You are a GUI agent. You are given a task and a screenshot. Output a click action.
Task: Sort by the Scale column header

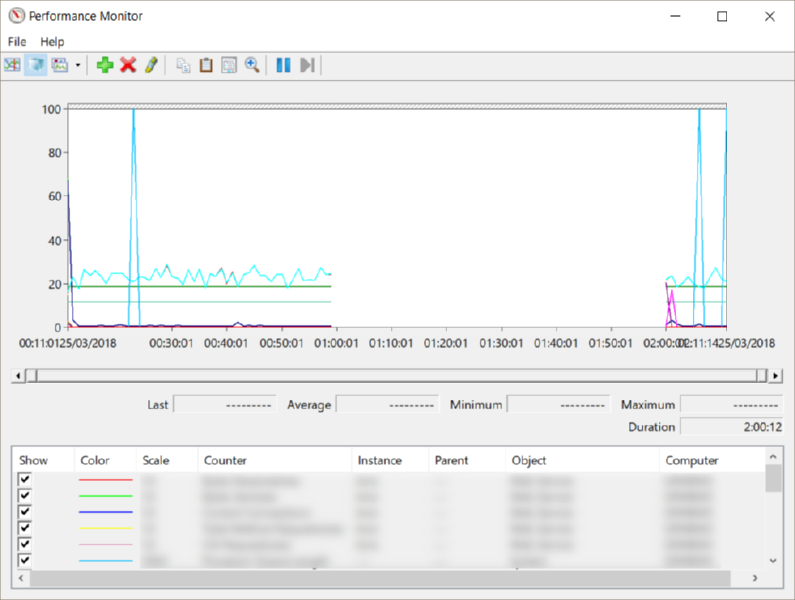pyautogui.click(x=167, y=460)
